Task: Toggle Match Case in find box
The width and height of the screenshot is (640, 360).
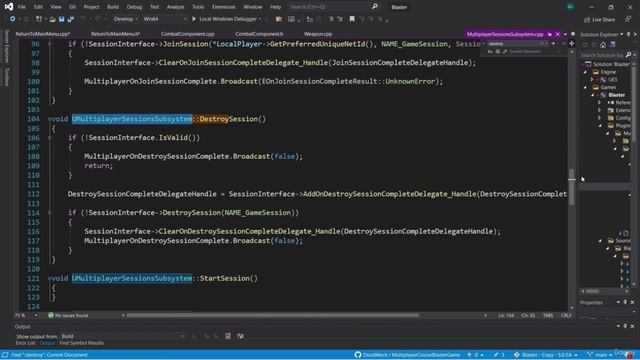Action: tap(490, 51)
